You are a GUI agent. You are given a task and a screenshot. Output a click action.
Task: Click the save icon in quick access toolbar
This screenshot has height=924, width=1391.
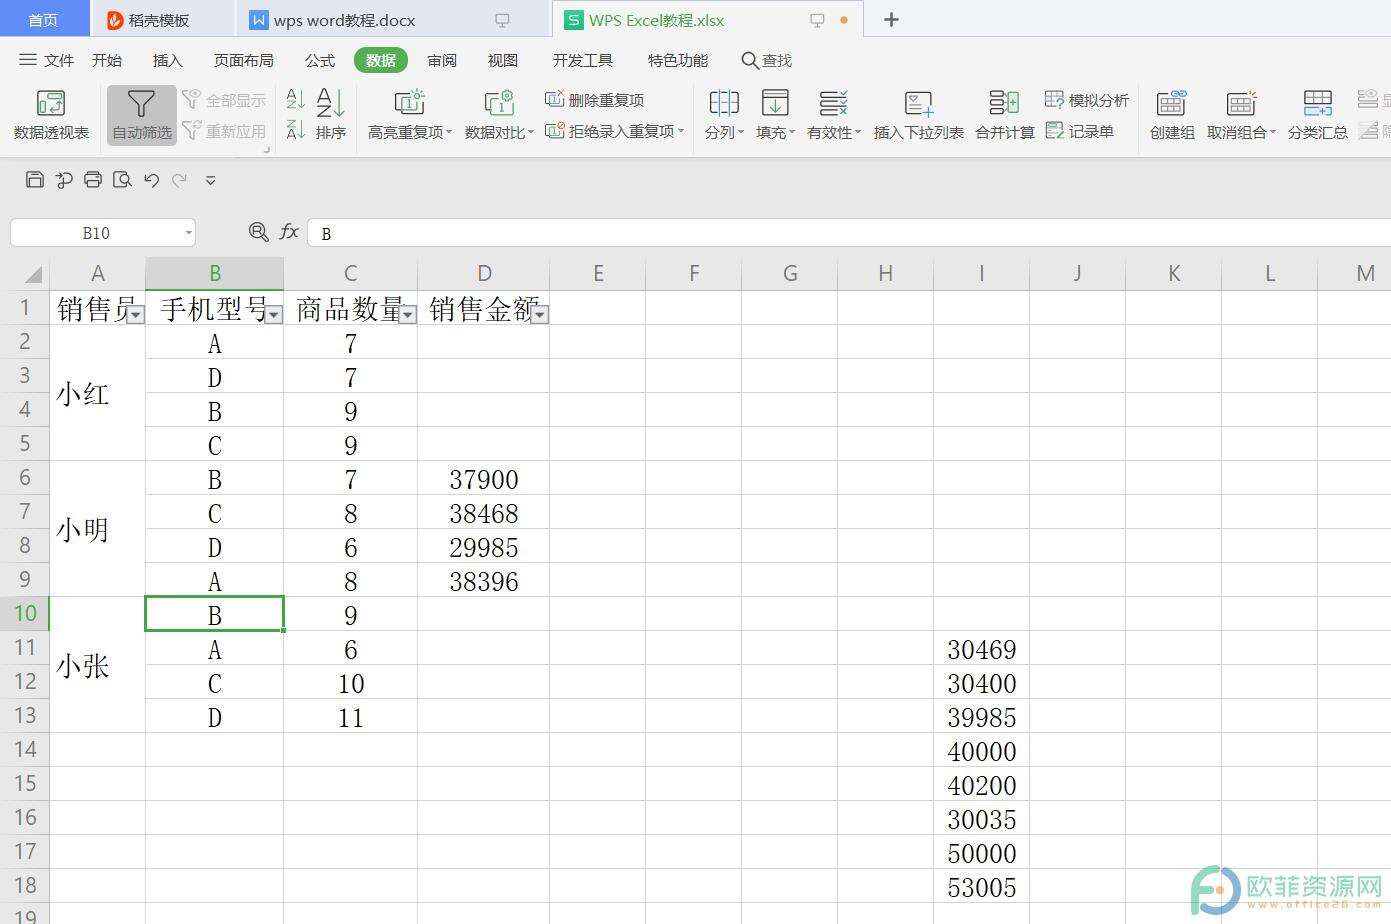(35, 180)
